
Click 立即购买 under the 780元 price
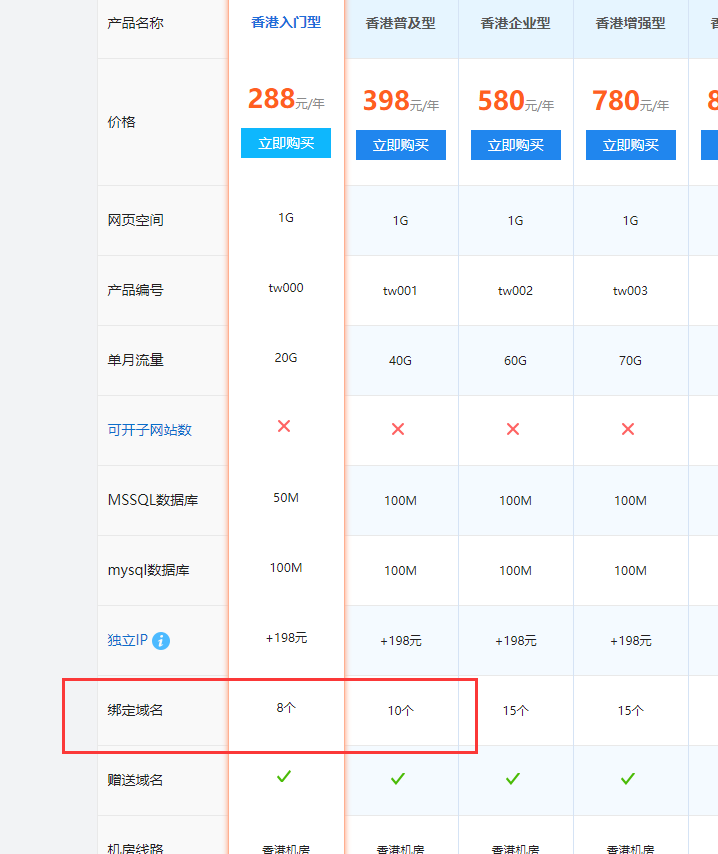tap(631, 145)
